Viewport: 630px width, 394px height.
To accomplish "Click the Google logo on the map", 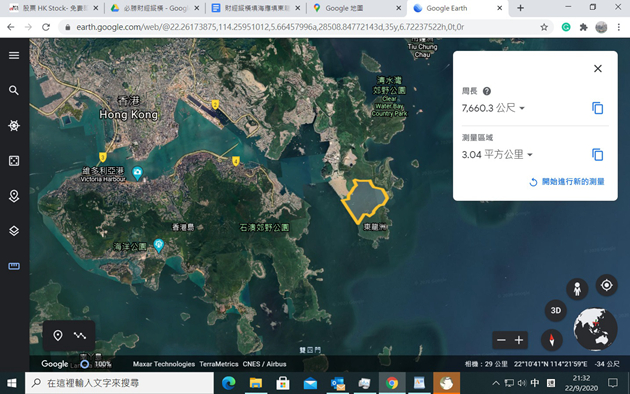I will tap(55, 364).
